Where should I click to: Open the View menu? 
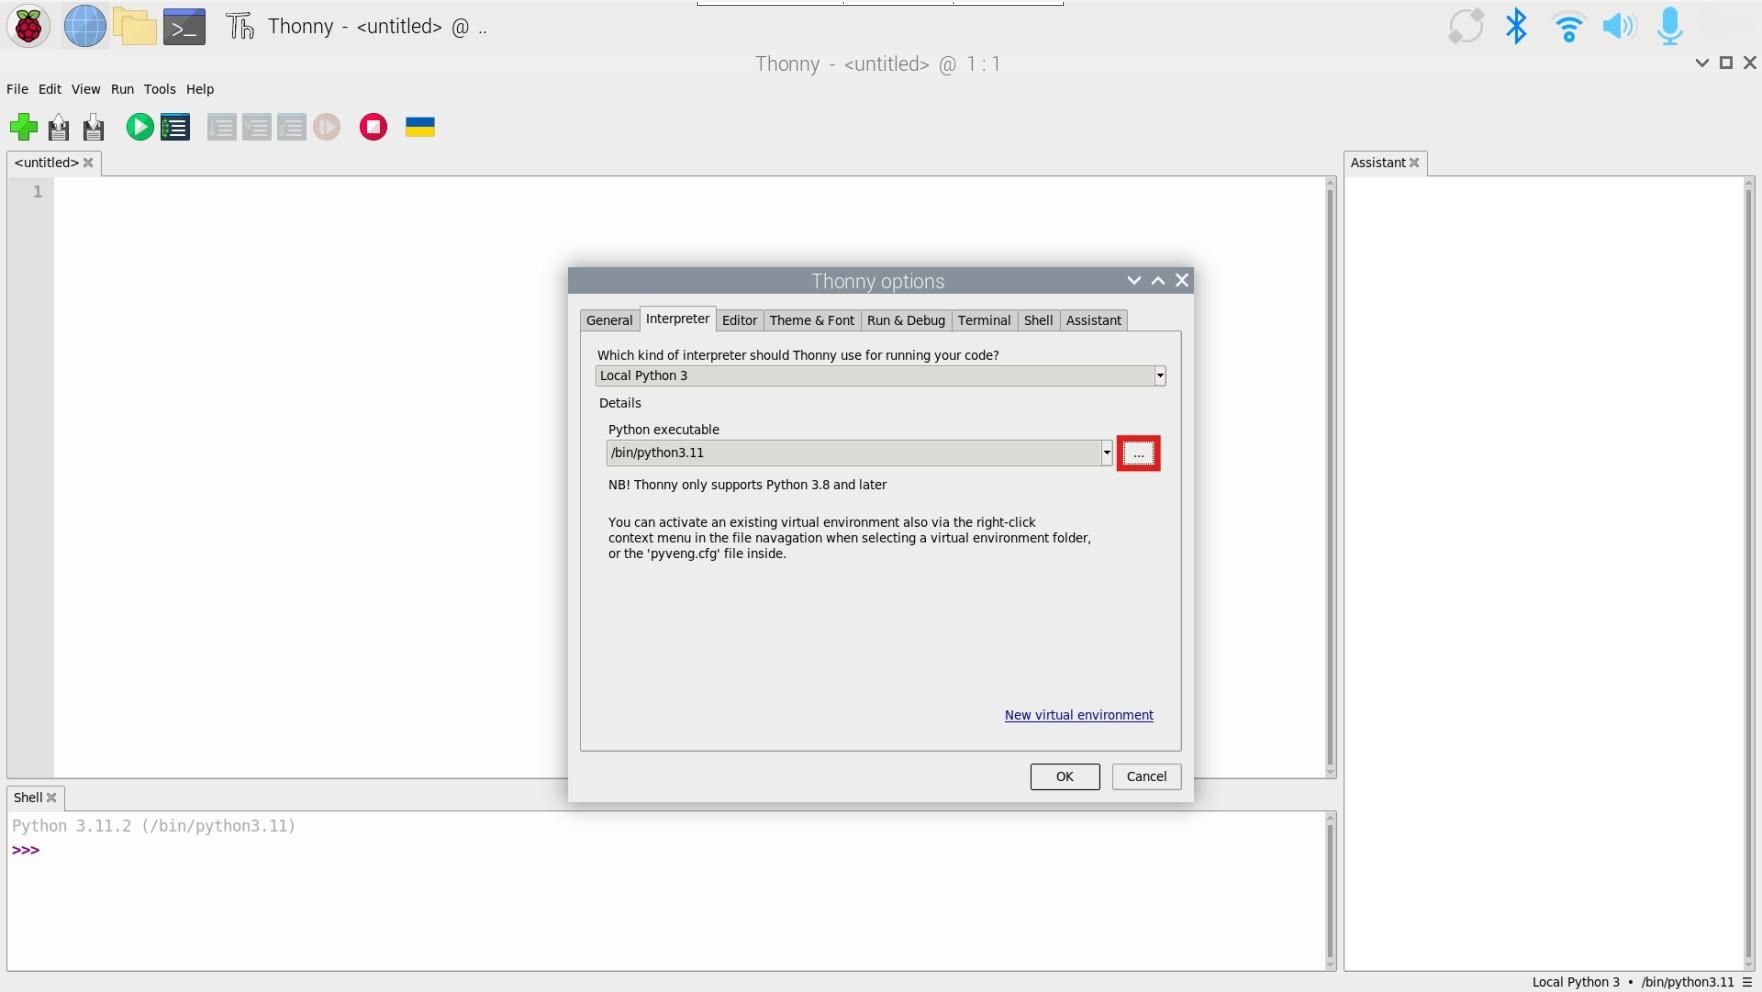(86, 89)
